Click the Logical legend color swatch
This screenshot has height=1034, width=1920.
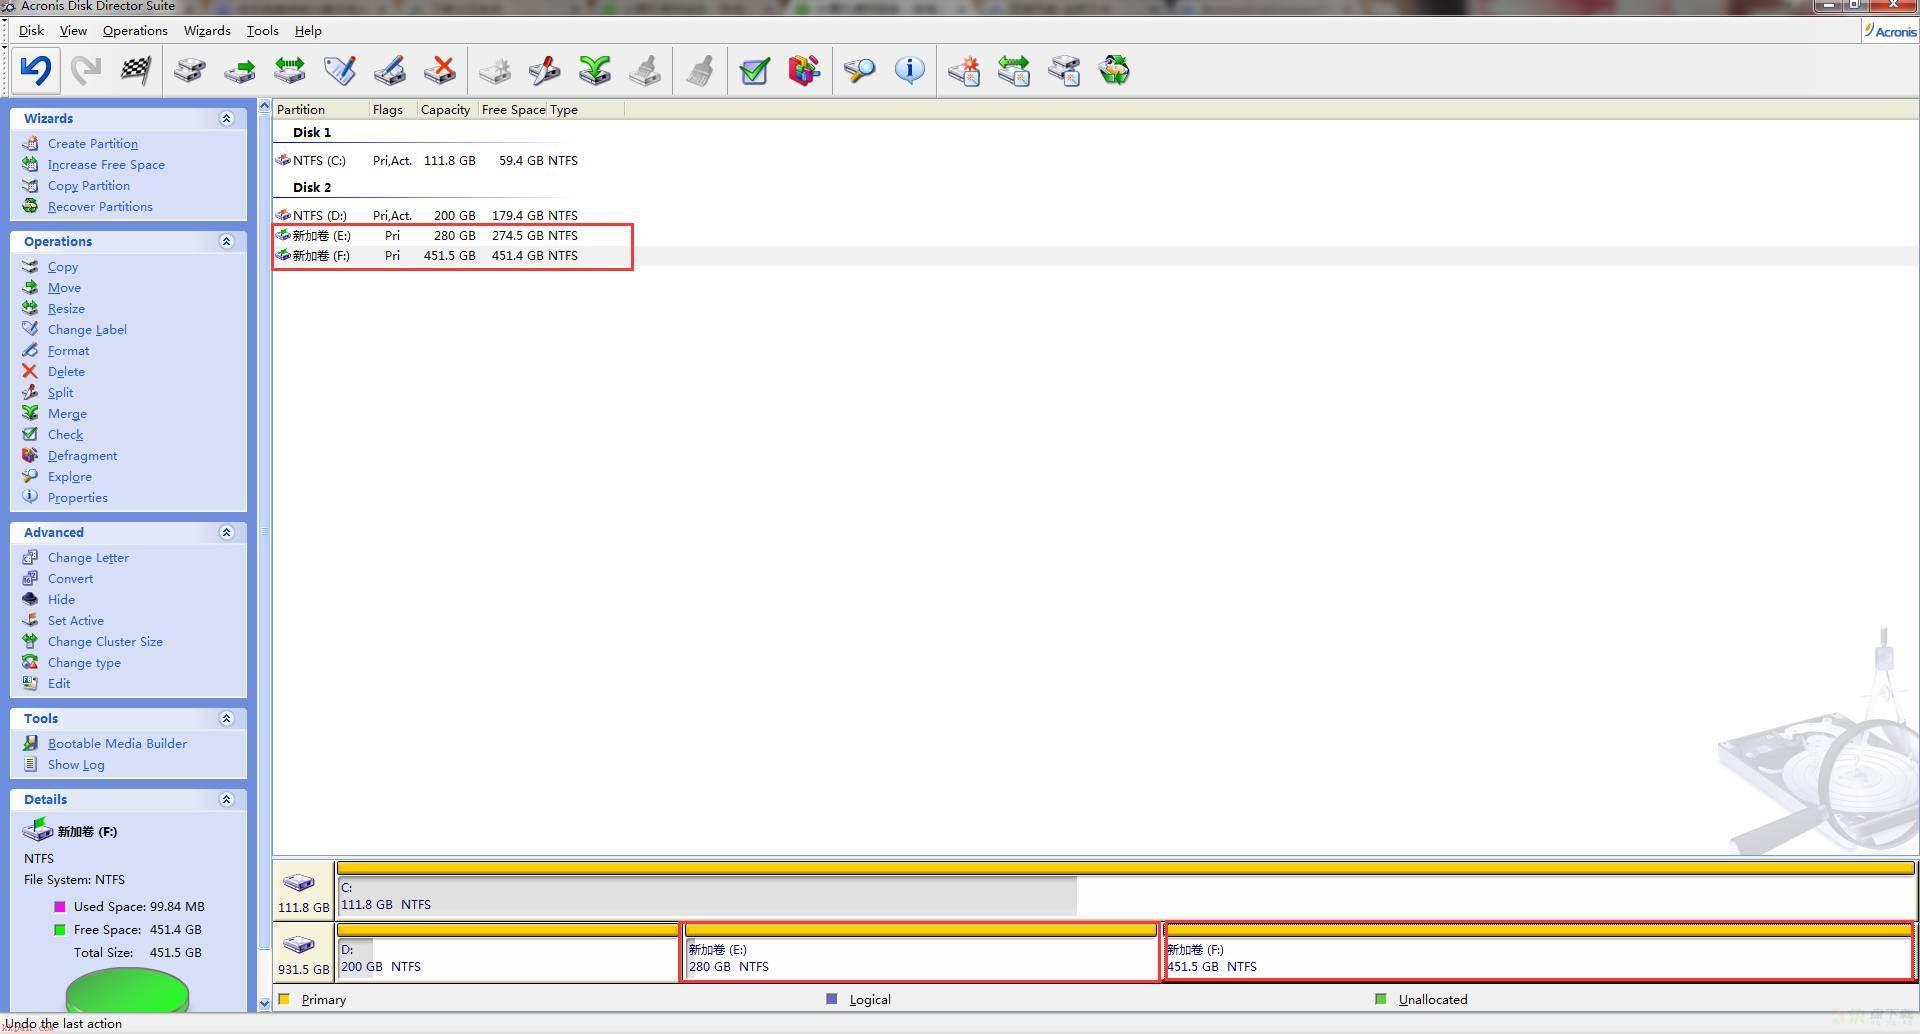(x=832, y=999)
